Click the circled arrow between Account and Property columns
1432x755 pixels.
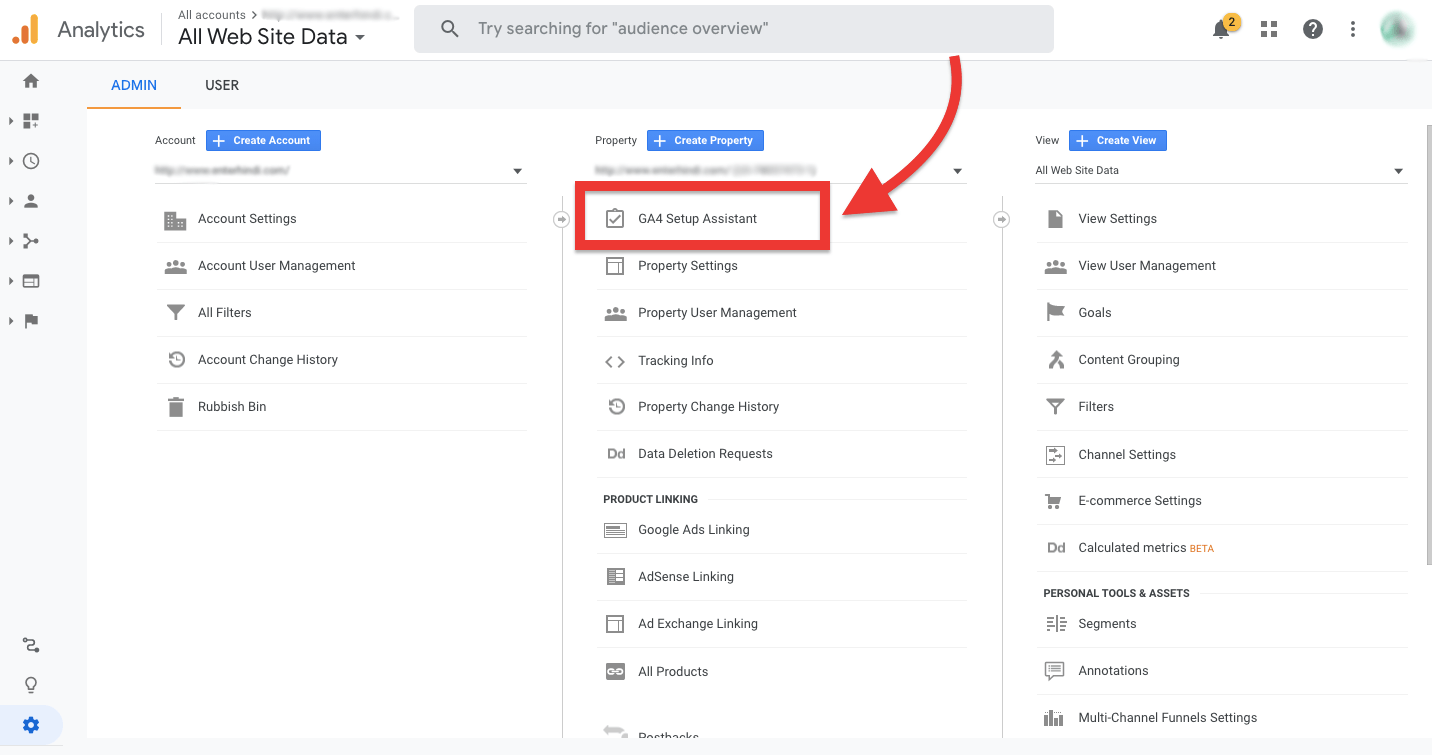coord(562,219)
